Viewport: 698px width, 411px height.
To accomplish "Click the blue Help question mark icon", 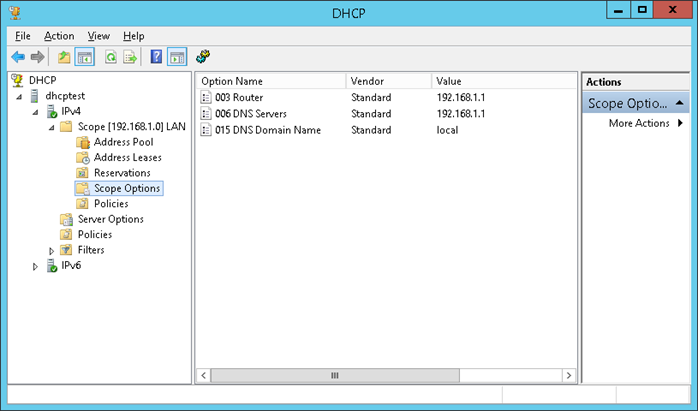I will [156, 57].
